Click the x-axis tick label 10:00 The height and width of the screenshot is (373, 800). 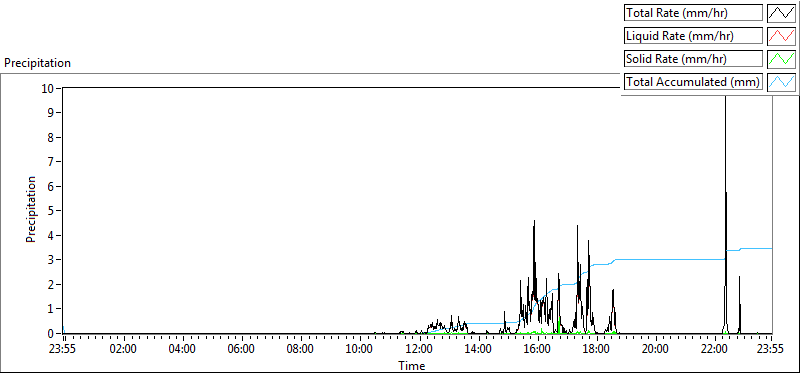[359, 350]
